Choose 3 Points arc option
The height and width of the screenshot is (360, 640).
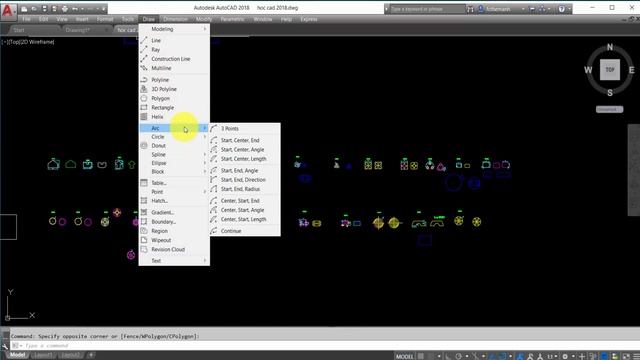coord(245,129)
